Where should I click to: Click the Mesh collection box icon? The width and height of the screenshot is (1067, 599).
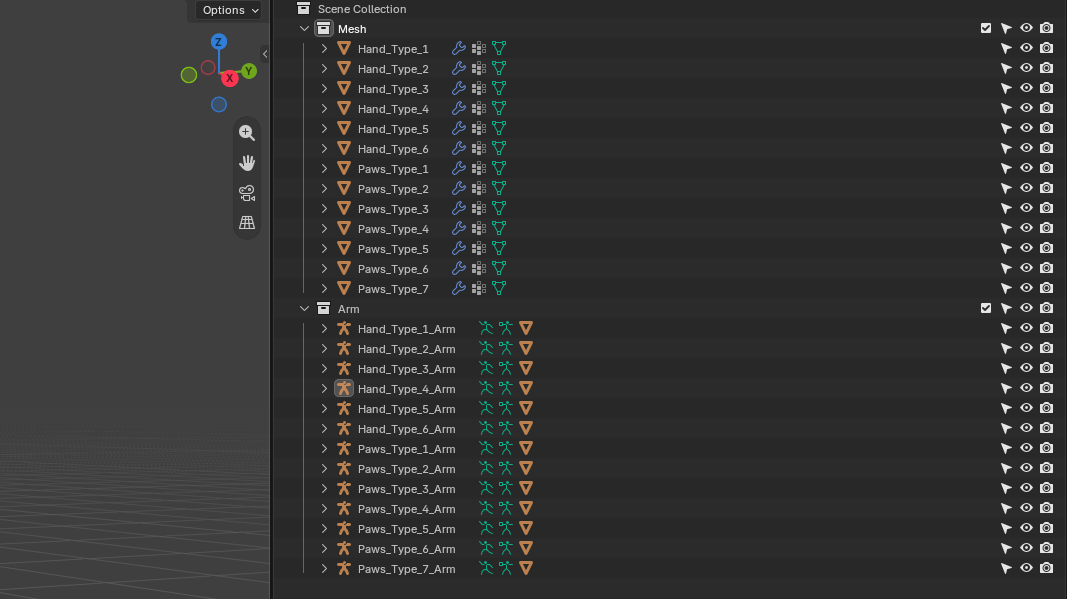coord(324,29)
